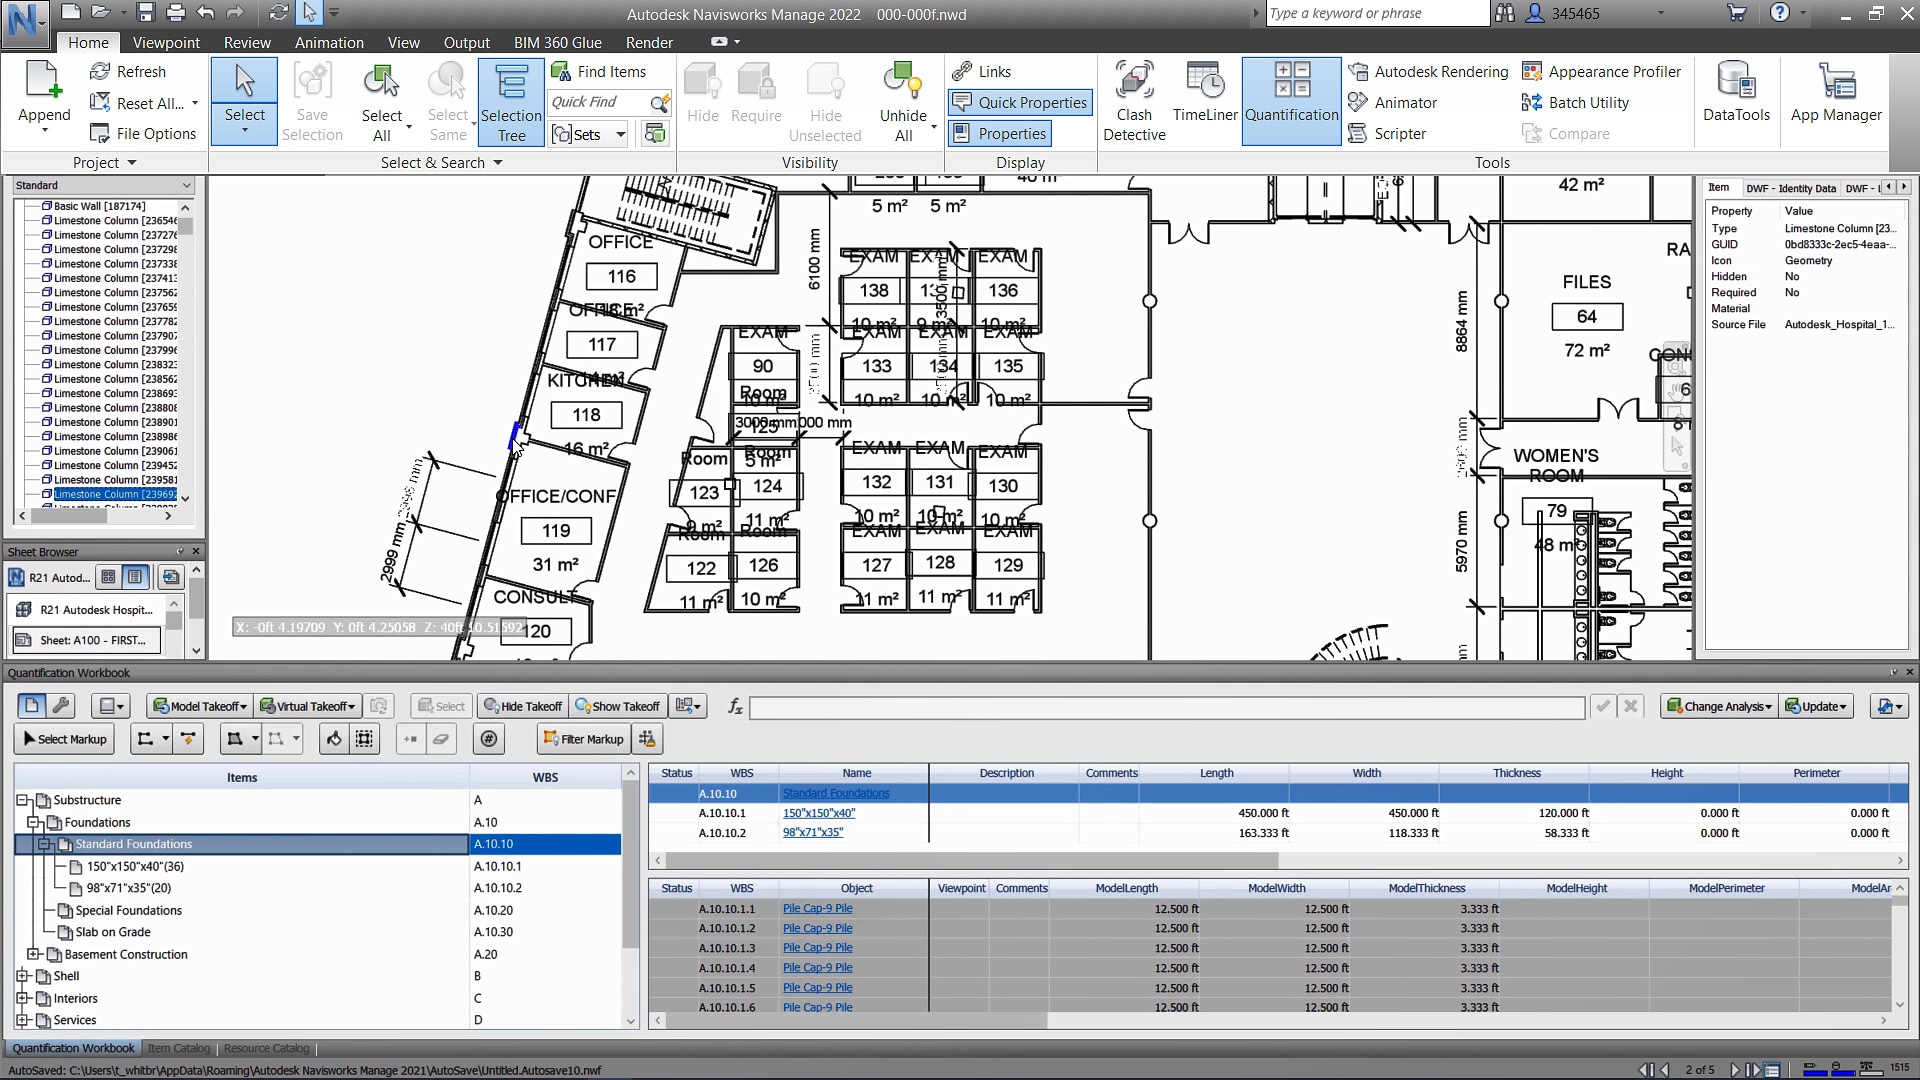This screenshot has width=1920, height=1080.
Task: Toggle the Properties window button
Action: (x=1000, y=133)
